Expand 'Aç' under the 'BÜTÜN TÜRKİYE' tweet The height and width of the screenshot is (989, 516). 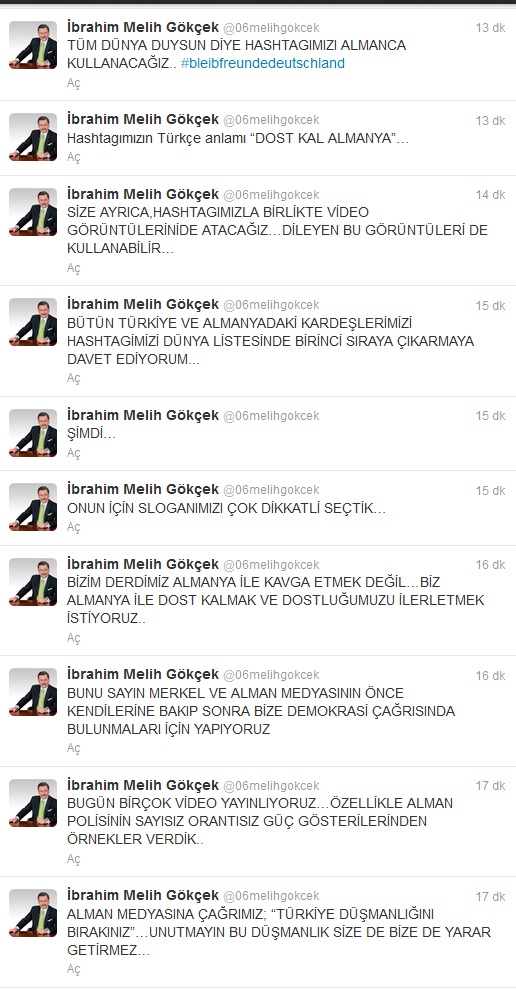(x=74, y=378)
